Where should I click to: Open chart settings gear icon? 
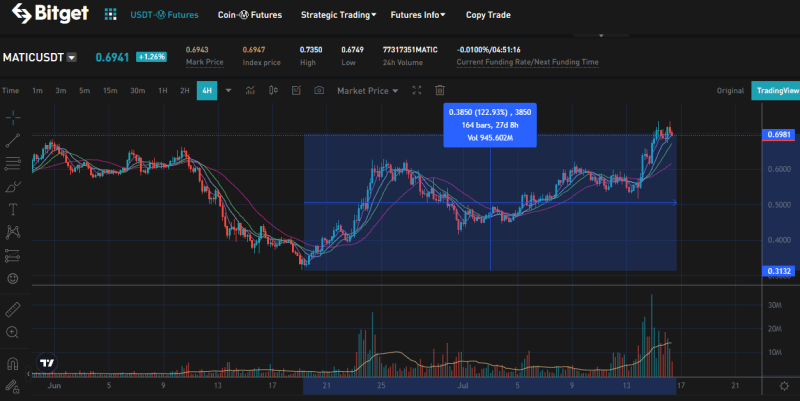pyautogui.click(x=784, y=386)
